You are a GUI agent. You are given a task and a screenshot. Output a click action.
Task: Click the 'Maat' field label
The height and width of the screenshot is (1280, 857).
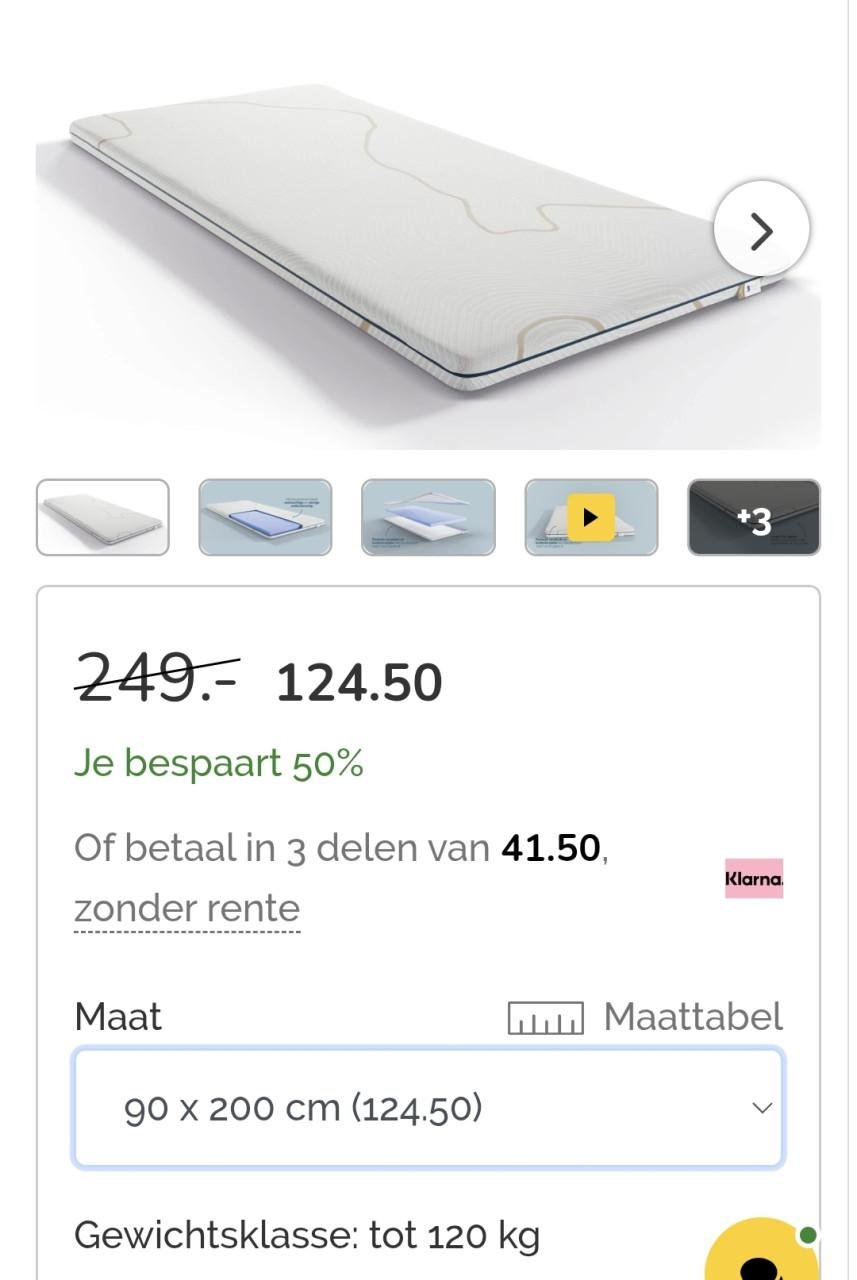pyautogui.click(x=118, y=1017)
